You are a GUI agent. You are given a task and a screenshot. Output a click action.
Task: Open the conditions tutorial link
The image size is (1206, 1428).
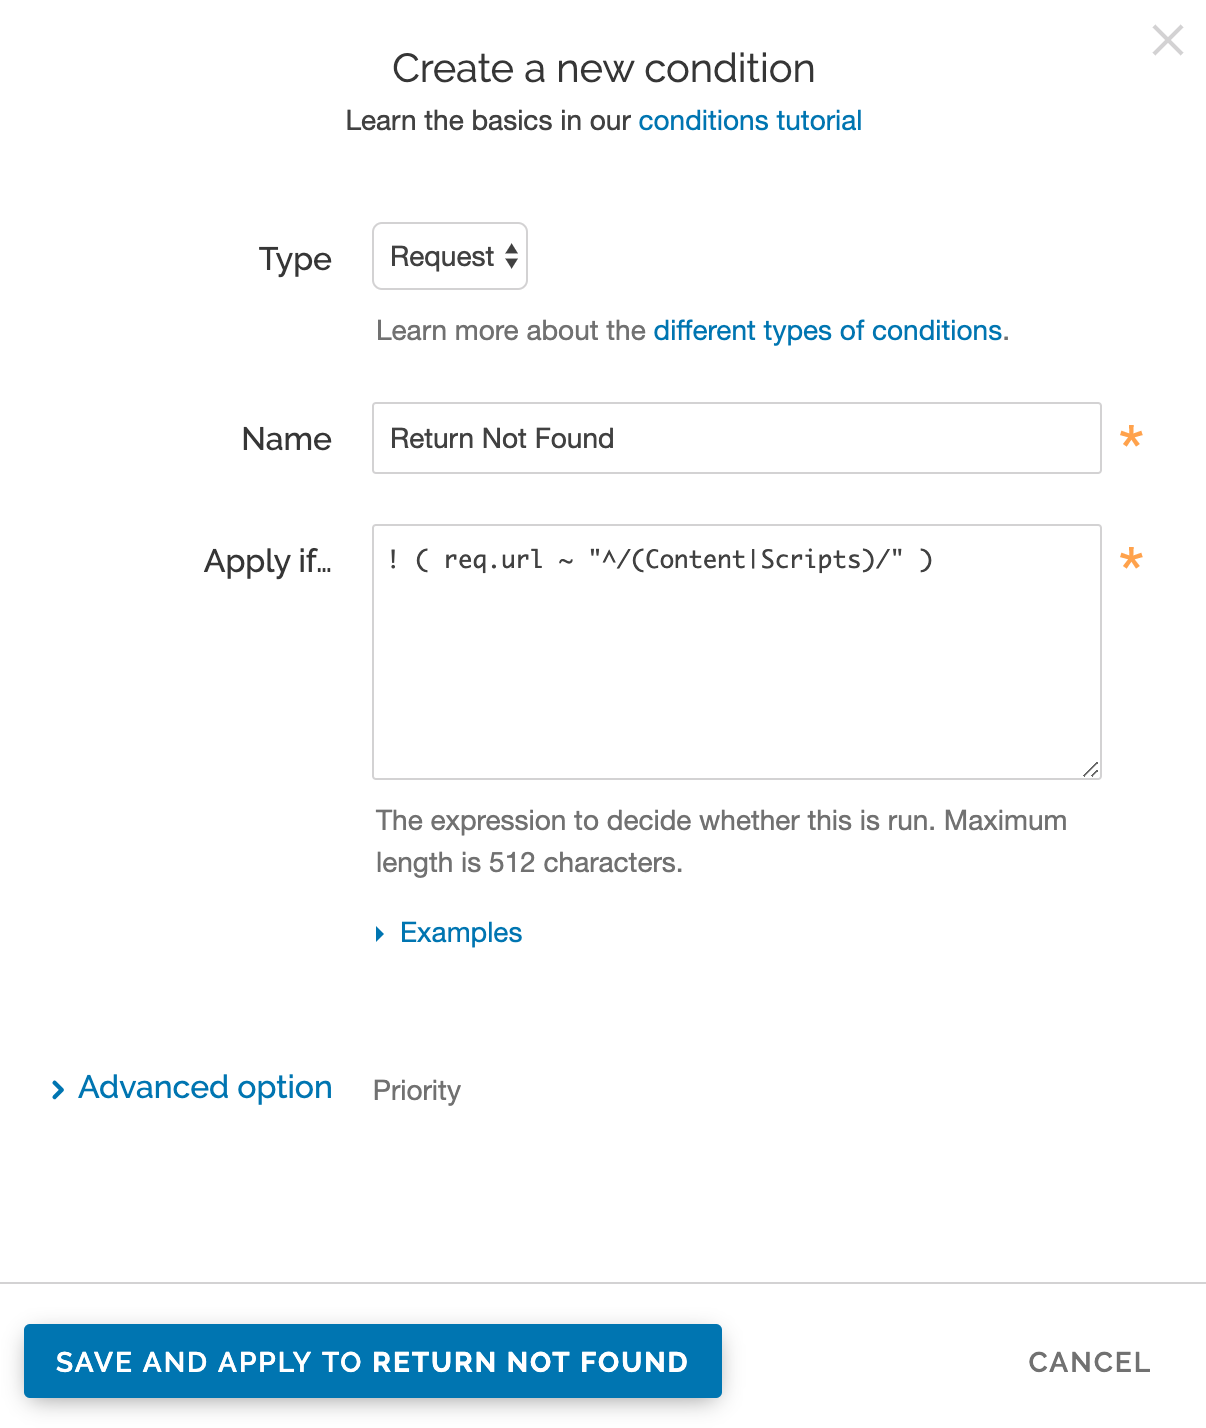click(x=749, y=121)
